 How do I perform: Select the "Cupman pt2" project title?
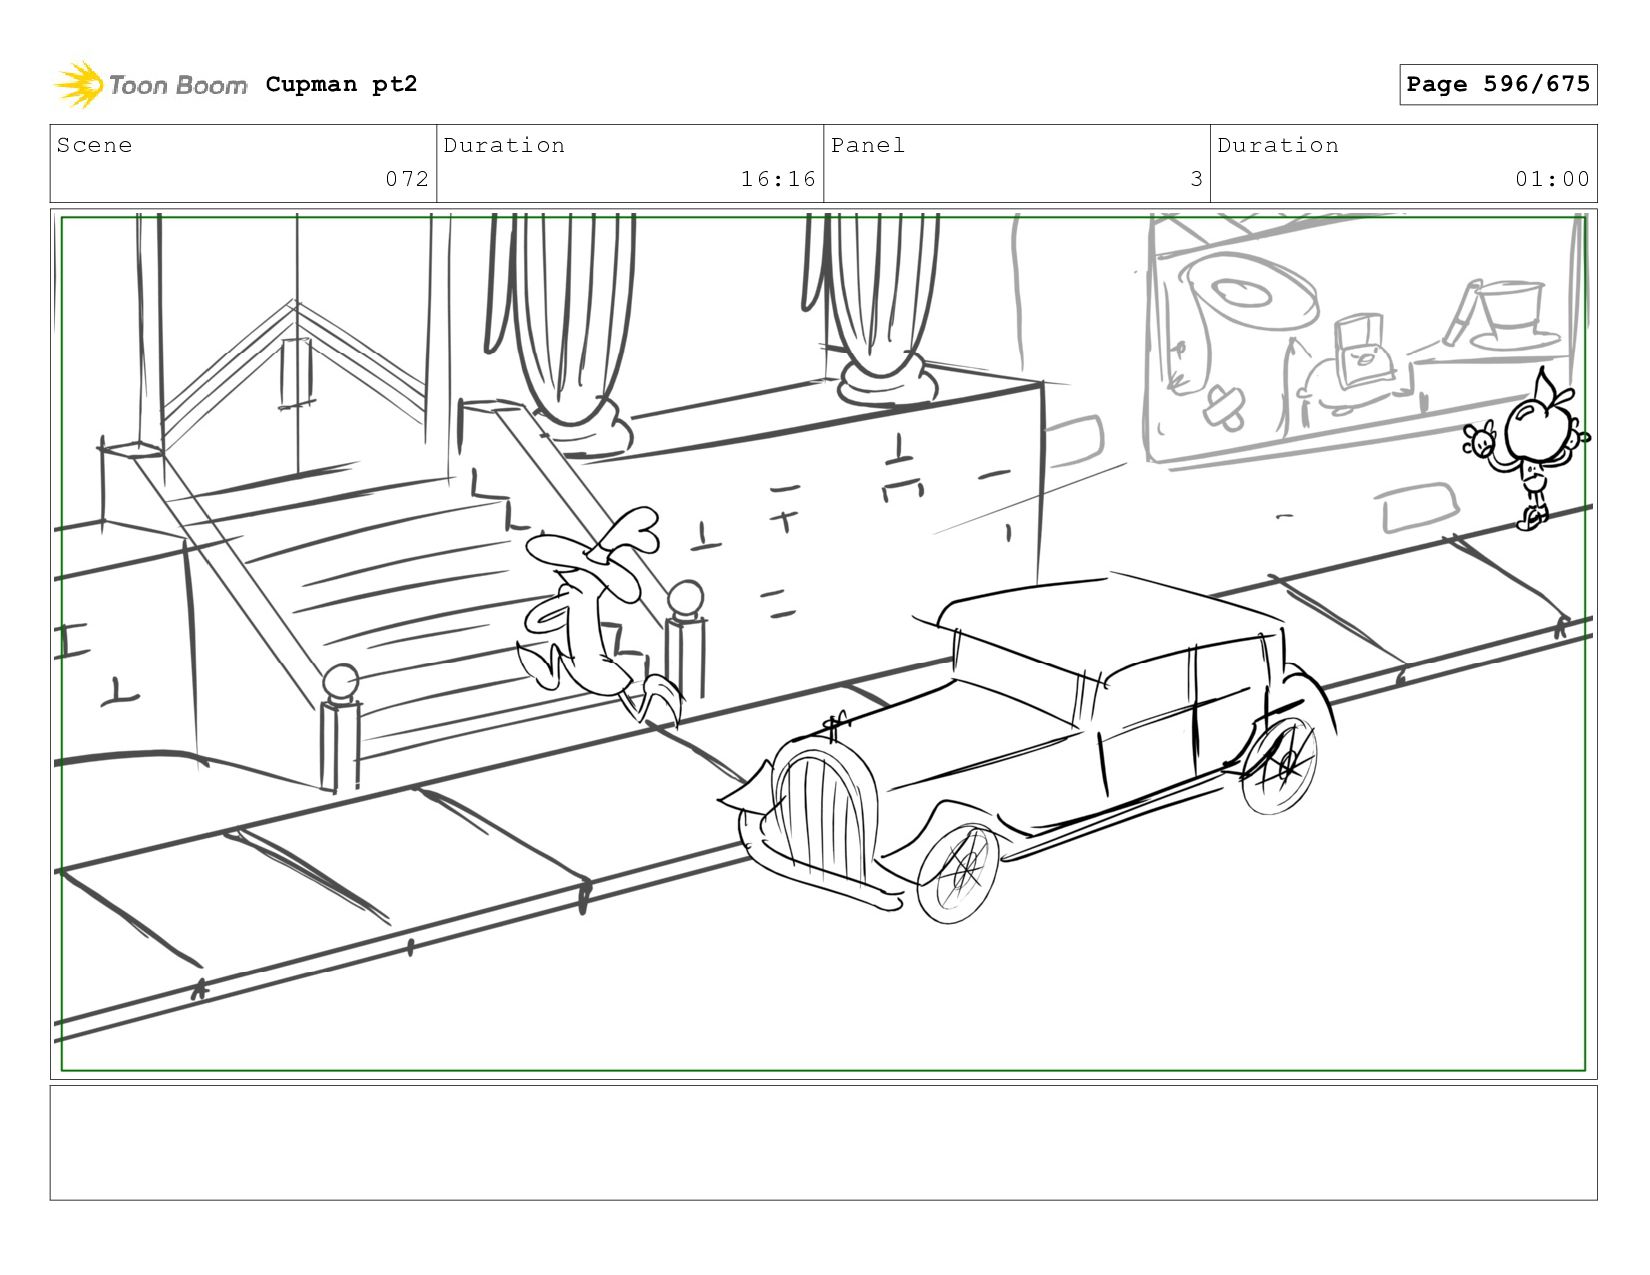tap(341, 84)
